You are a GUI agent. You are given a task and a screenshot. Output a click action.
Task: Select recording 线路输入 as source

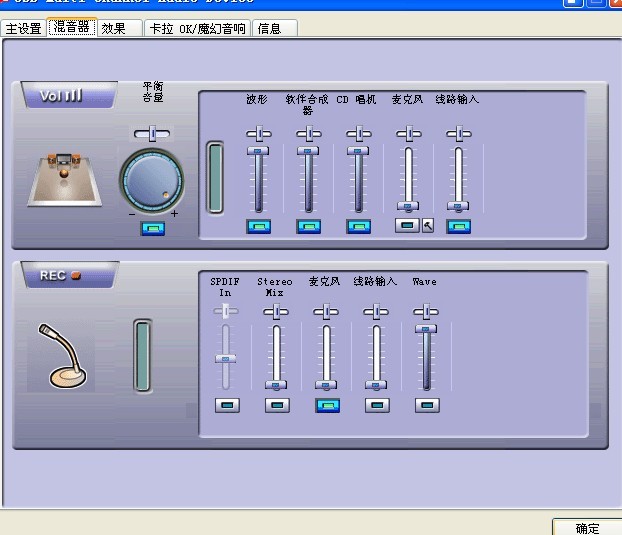[377, 405]
